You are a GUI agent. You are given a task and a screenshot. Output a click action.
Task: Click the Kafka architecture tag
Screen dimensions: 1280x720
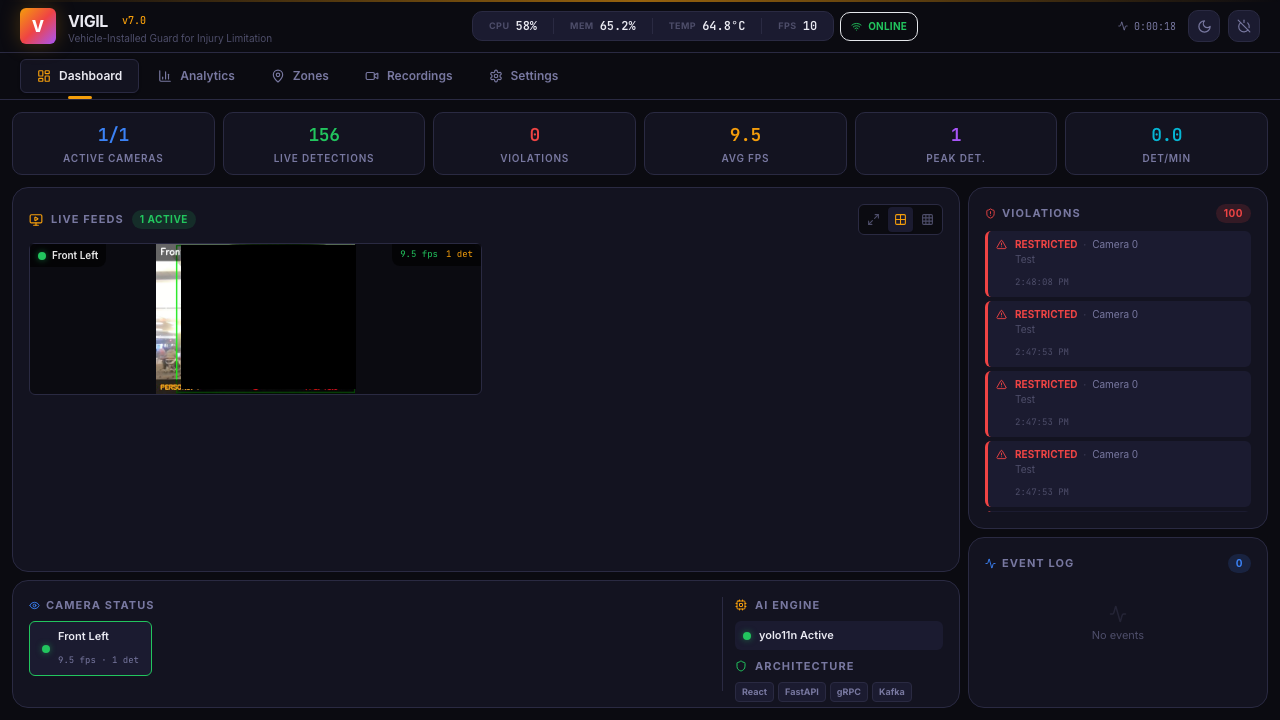891,692
